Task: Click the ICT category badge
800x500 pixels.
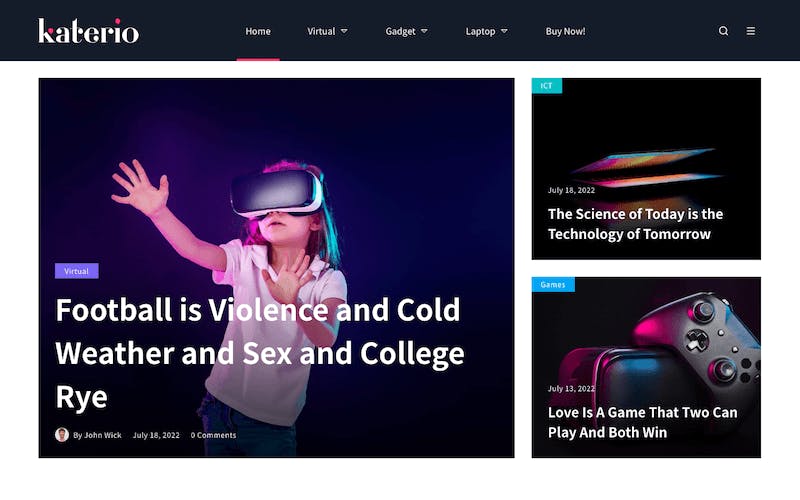Action: [546, 86]
